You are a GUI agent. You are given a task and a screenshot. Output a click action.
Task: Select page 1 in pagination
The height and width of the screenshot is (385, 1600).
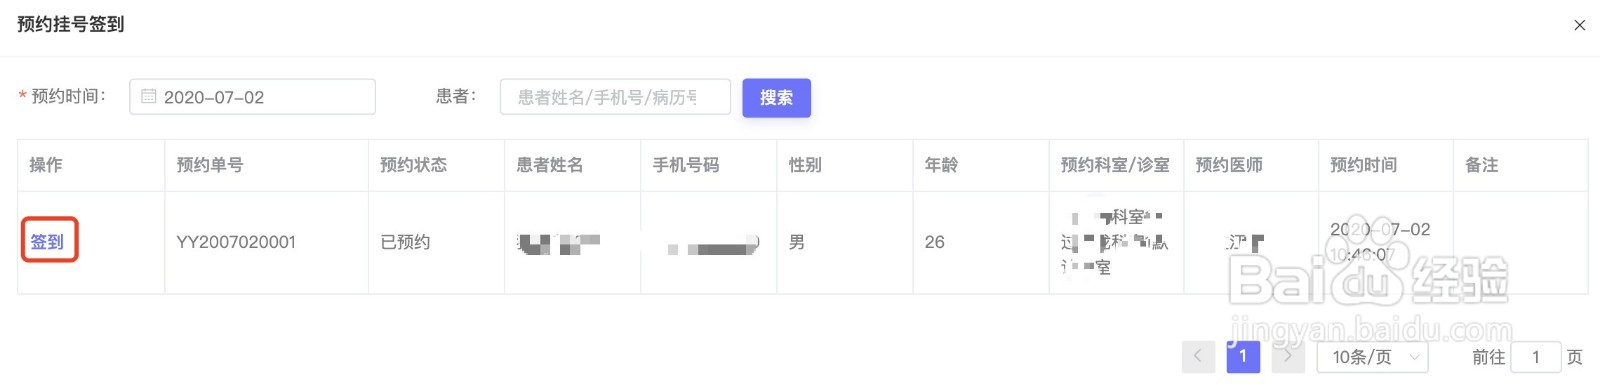click(1243, 356)
